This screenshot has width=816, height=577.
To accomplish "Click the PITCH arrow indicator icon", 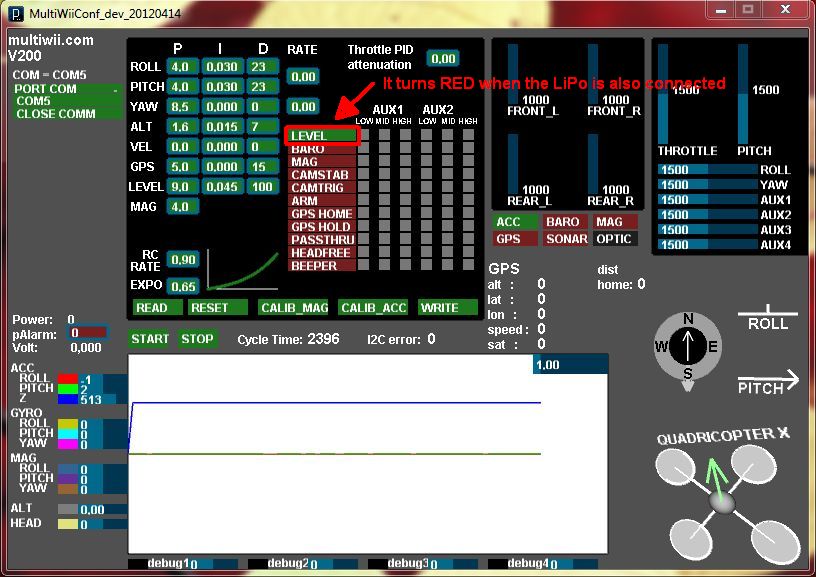I will pyautogui.click(x=768, y=382).
